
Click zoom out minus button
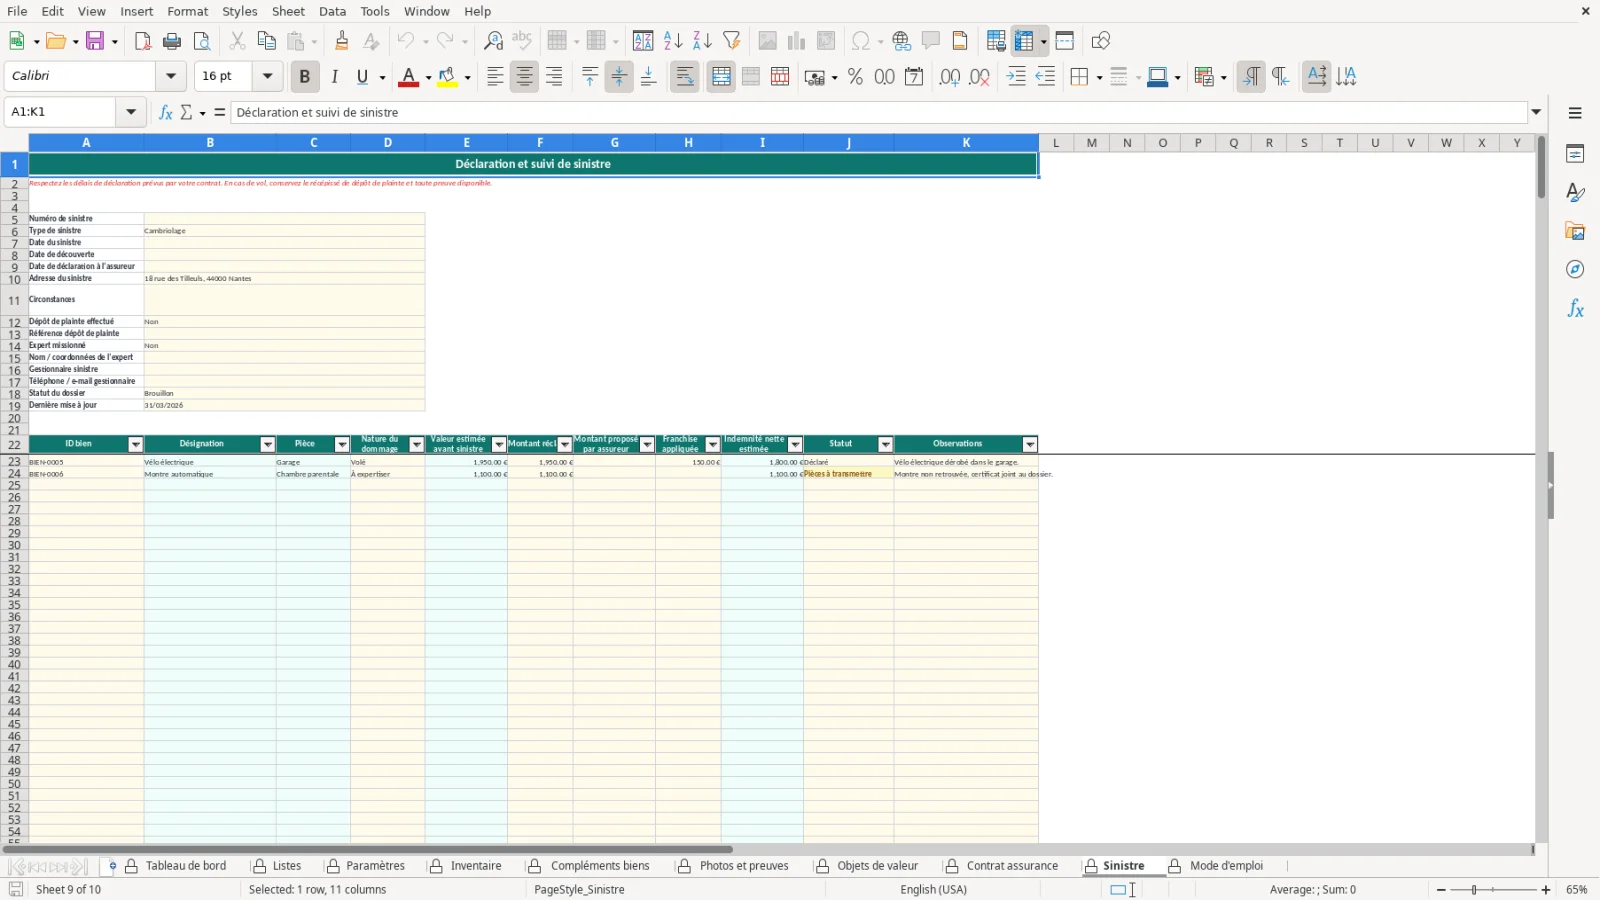[x=1441, y=890]
